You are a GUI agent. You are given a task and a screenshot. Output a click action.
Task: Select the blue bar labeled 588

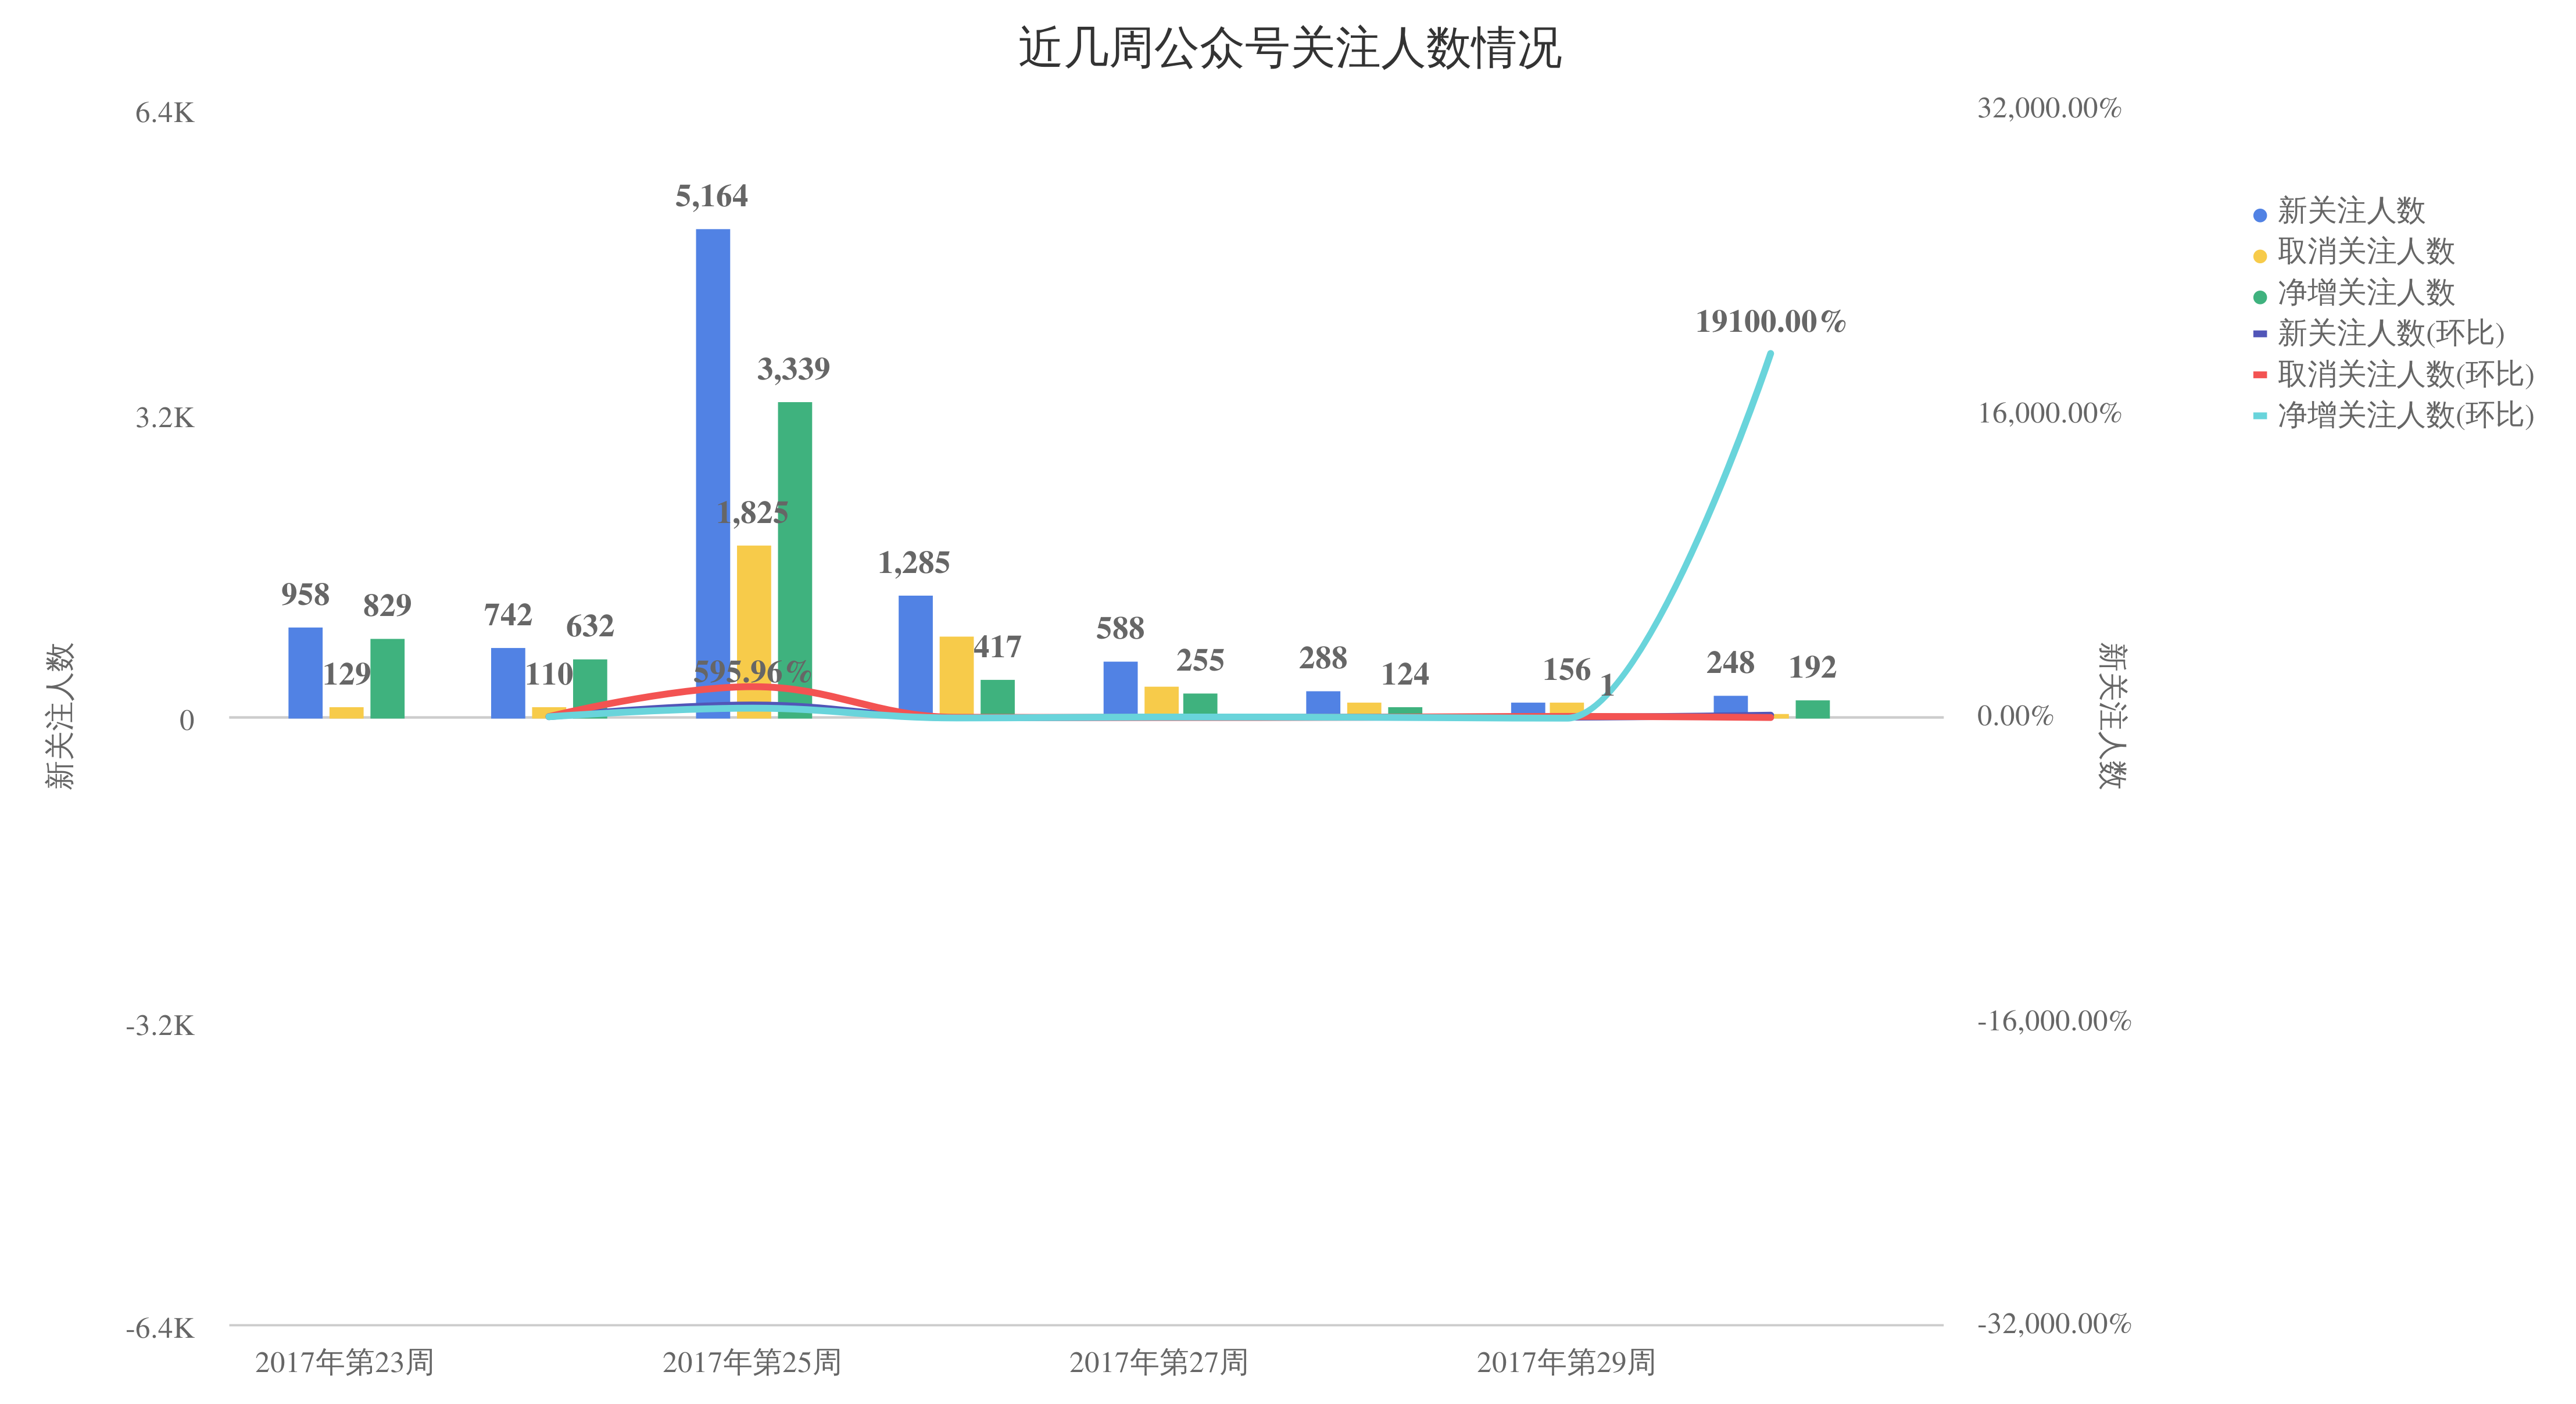(1120, 689)
